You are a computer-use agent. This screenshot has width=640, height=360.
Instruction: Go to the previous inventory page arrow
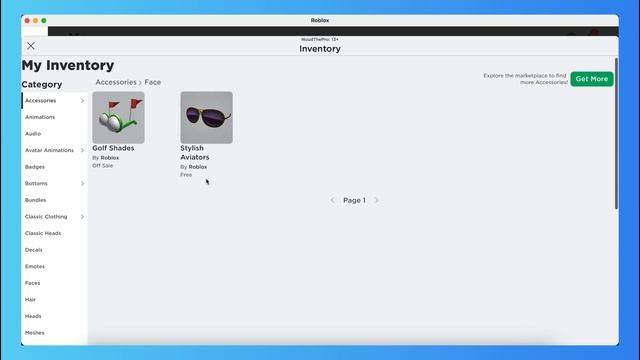pos(332,200)
